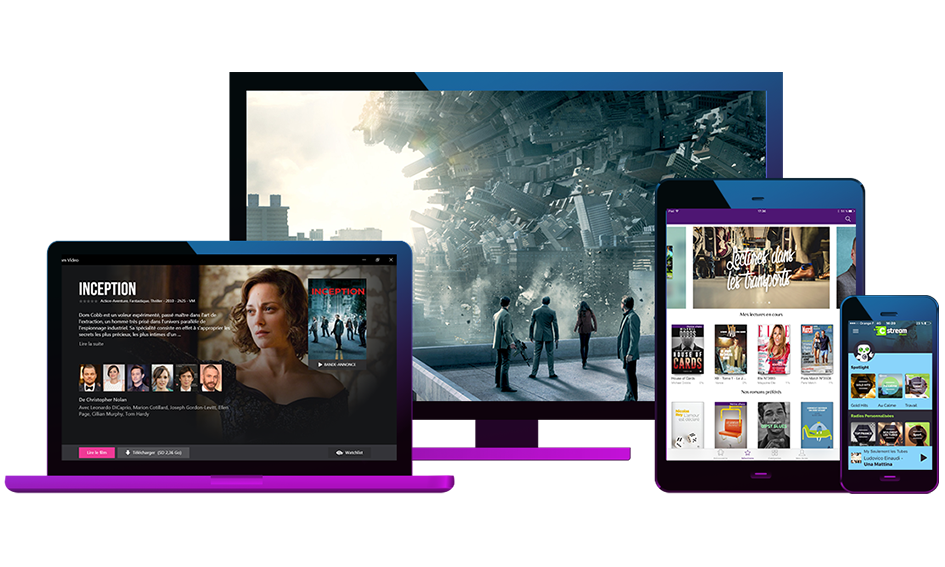Viewport: 945px width, 567px height.
Task: Click the Télécharger download button on laptop
Action: coord(154,453)
